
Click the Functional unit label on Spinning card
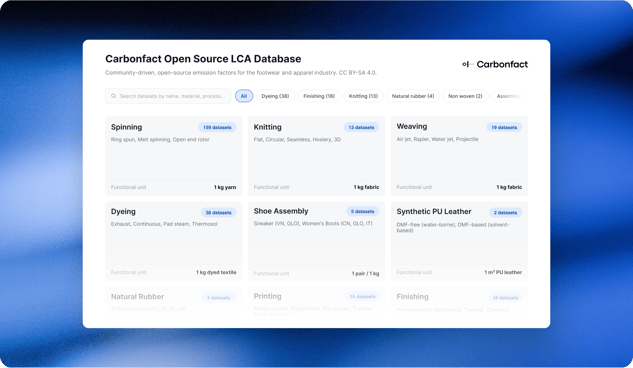pos(128,187)
